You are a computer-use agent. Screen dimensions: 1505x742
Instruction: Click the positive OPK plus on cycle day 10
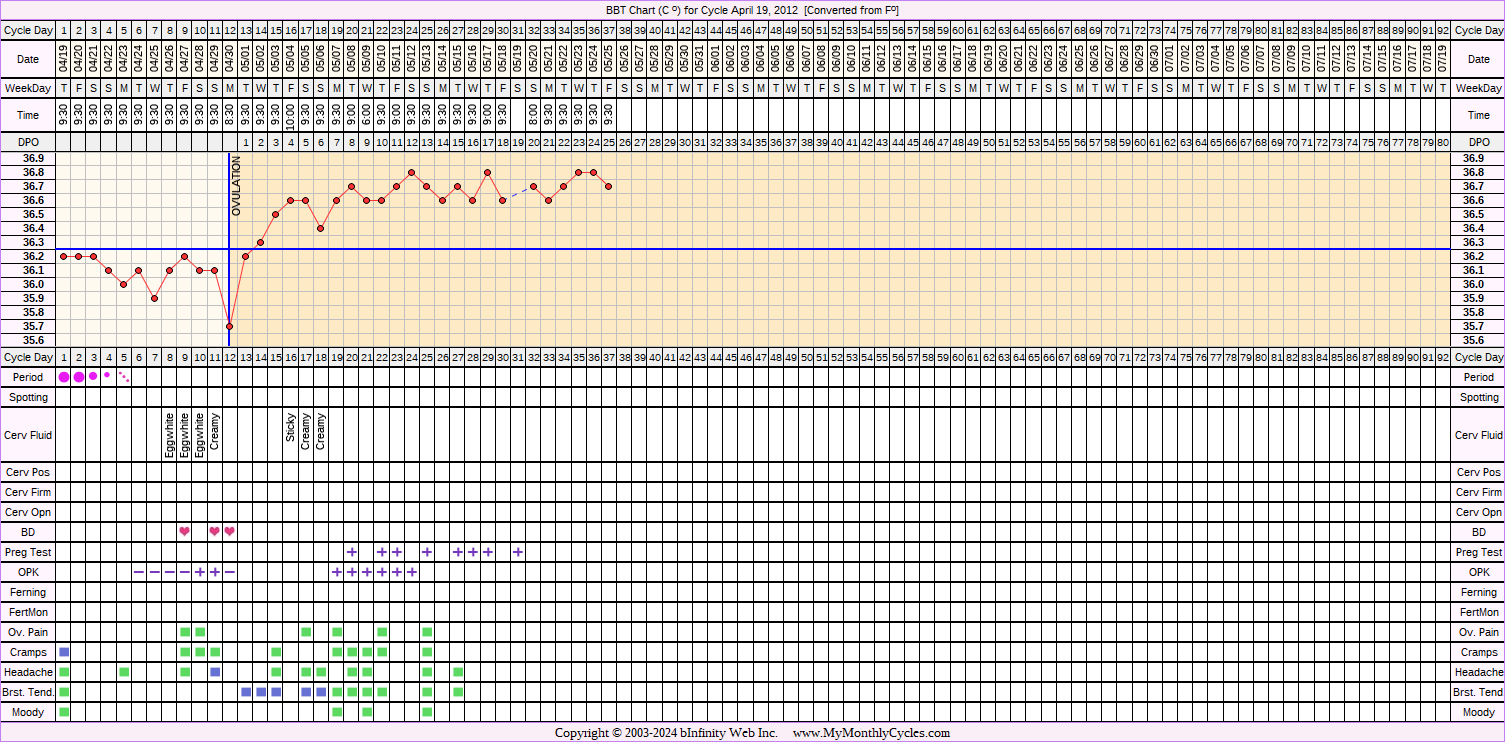[200, 572]
